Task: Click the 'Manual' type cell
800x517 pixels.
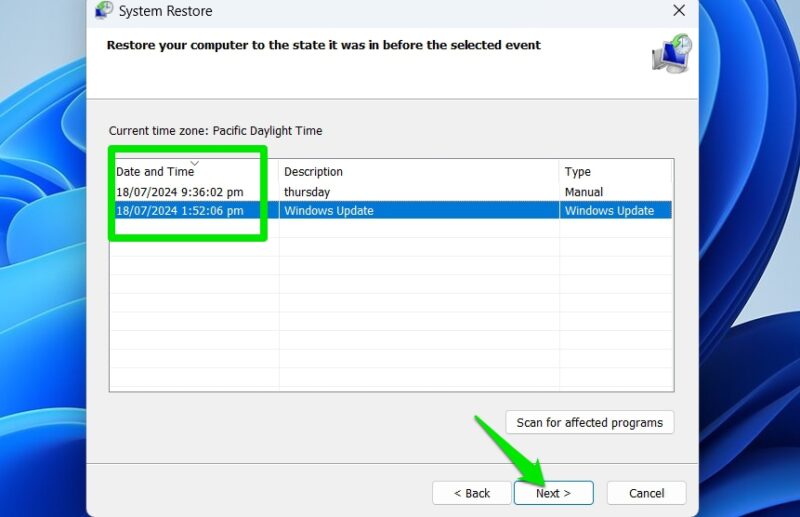Action: [584, 192]
